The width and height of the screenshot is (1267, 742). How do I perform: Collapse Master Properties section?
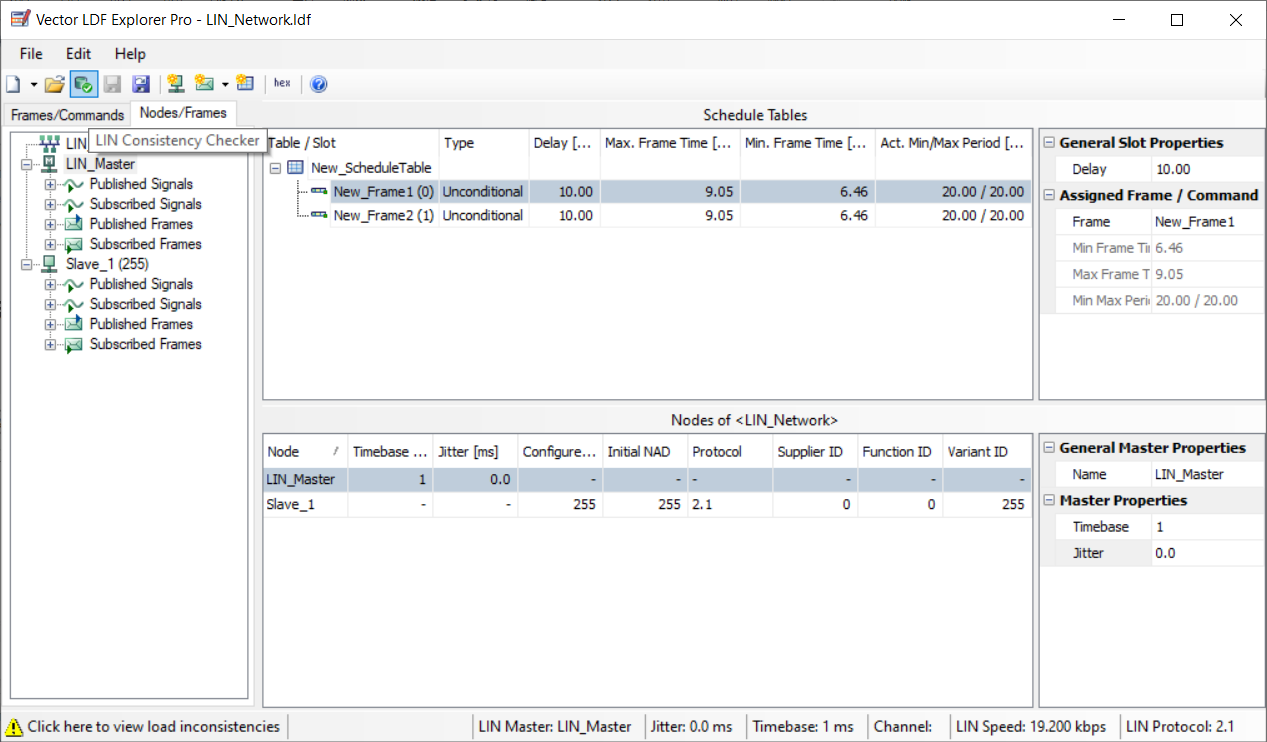click(x=1049, y=500)
